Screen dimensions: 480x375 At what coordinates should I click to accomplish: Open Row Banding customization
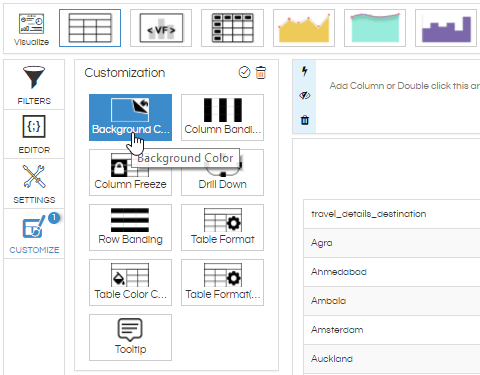[x=130, y=227]
